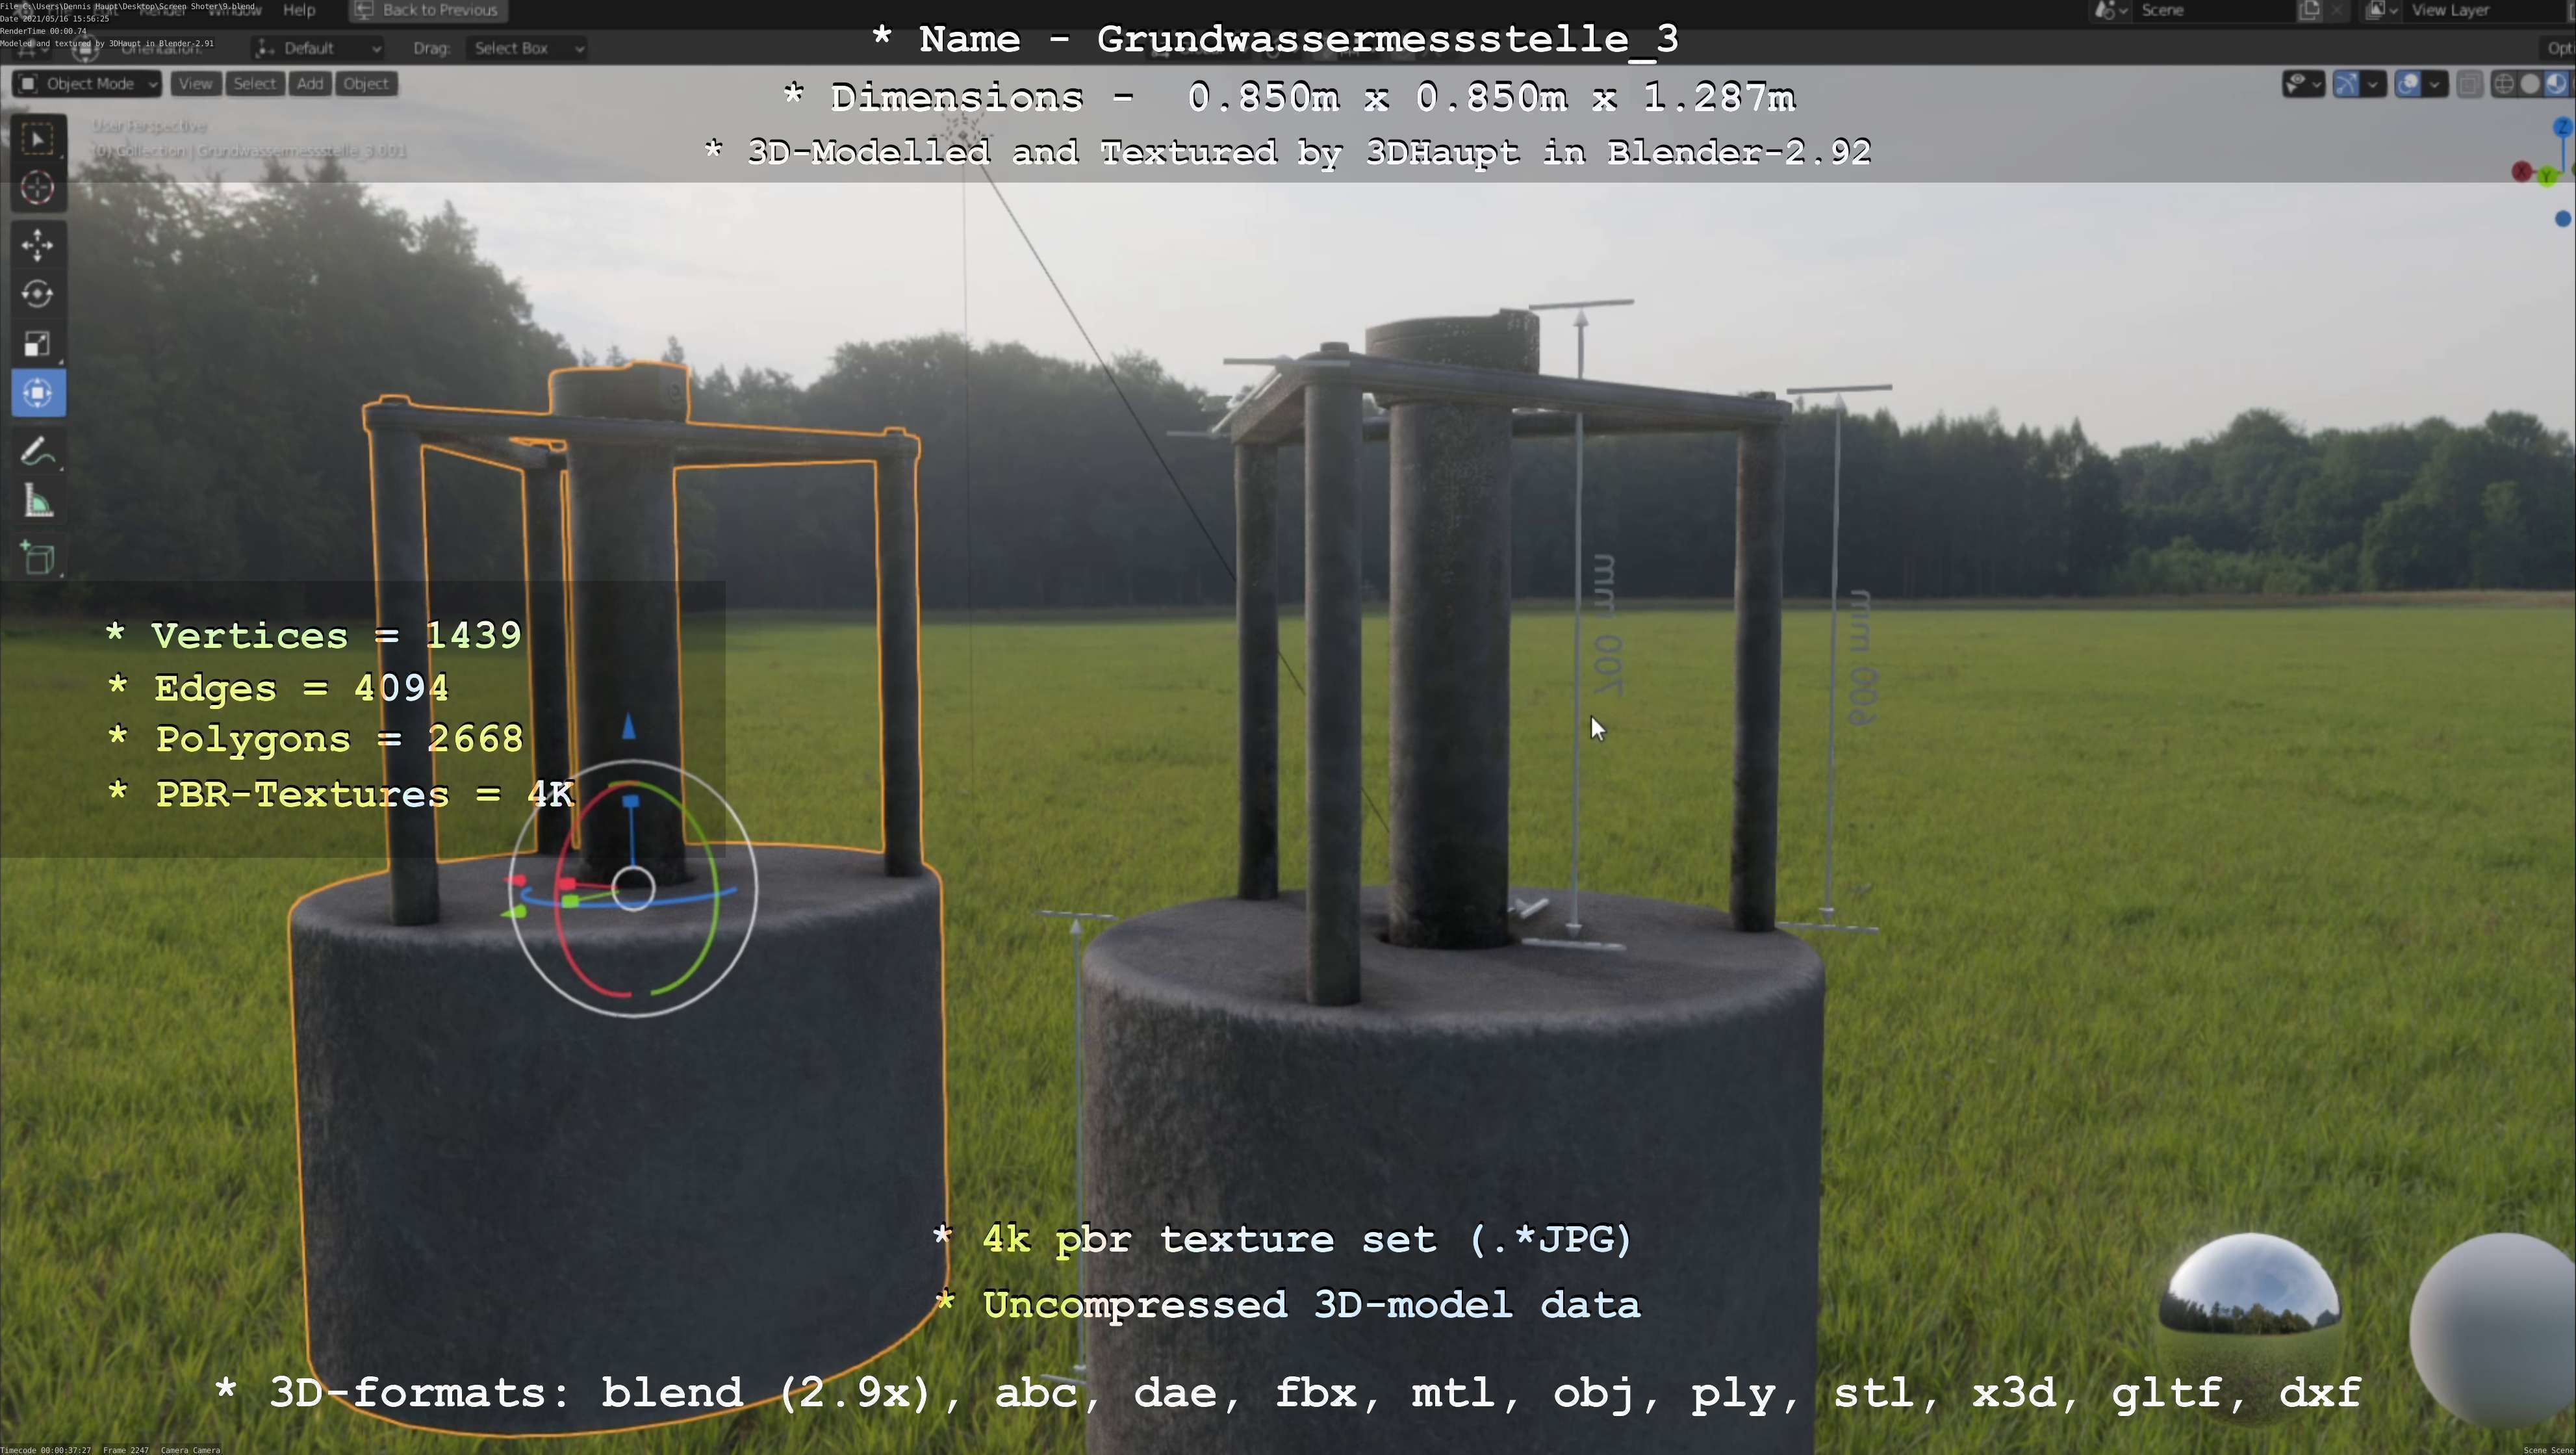
Task: Toggle Show Gizmo button
Action: coord(2346,84)
